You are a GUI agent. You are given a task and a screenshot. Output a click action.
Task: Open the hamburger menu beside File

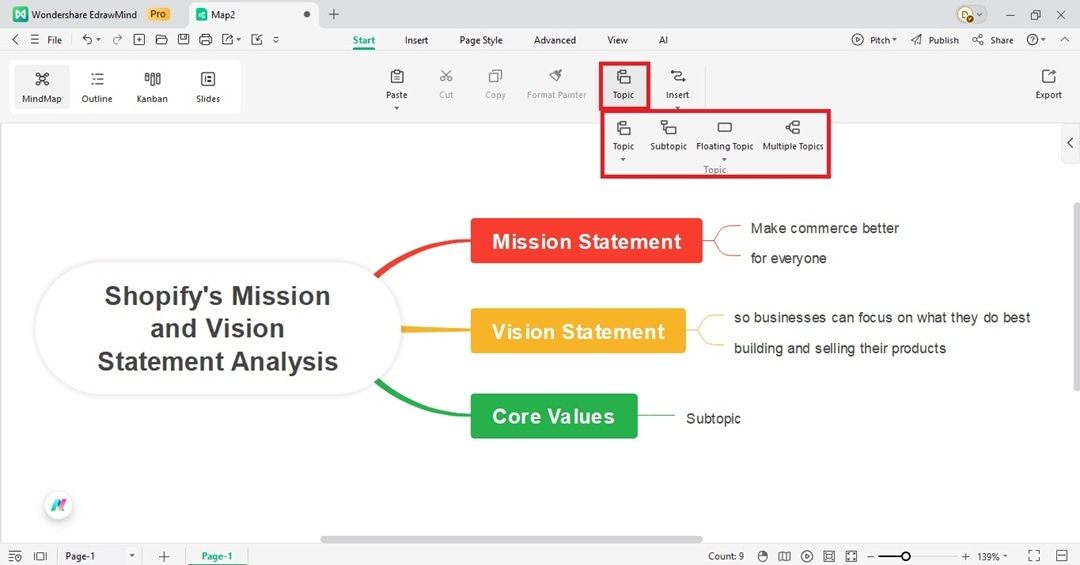[x=34, y=40]
